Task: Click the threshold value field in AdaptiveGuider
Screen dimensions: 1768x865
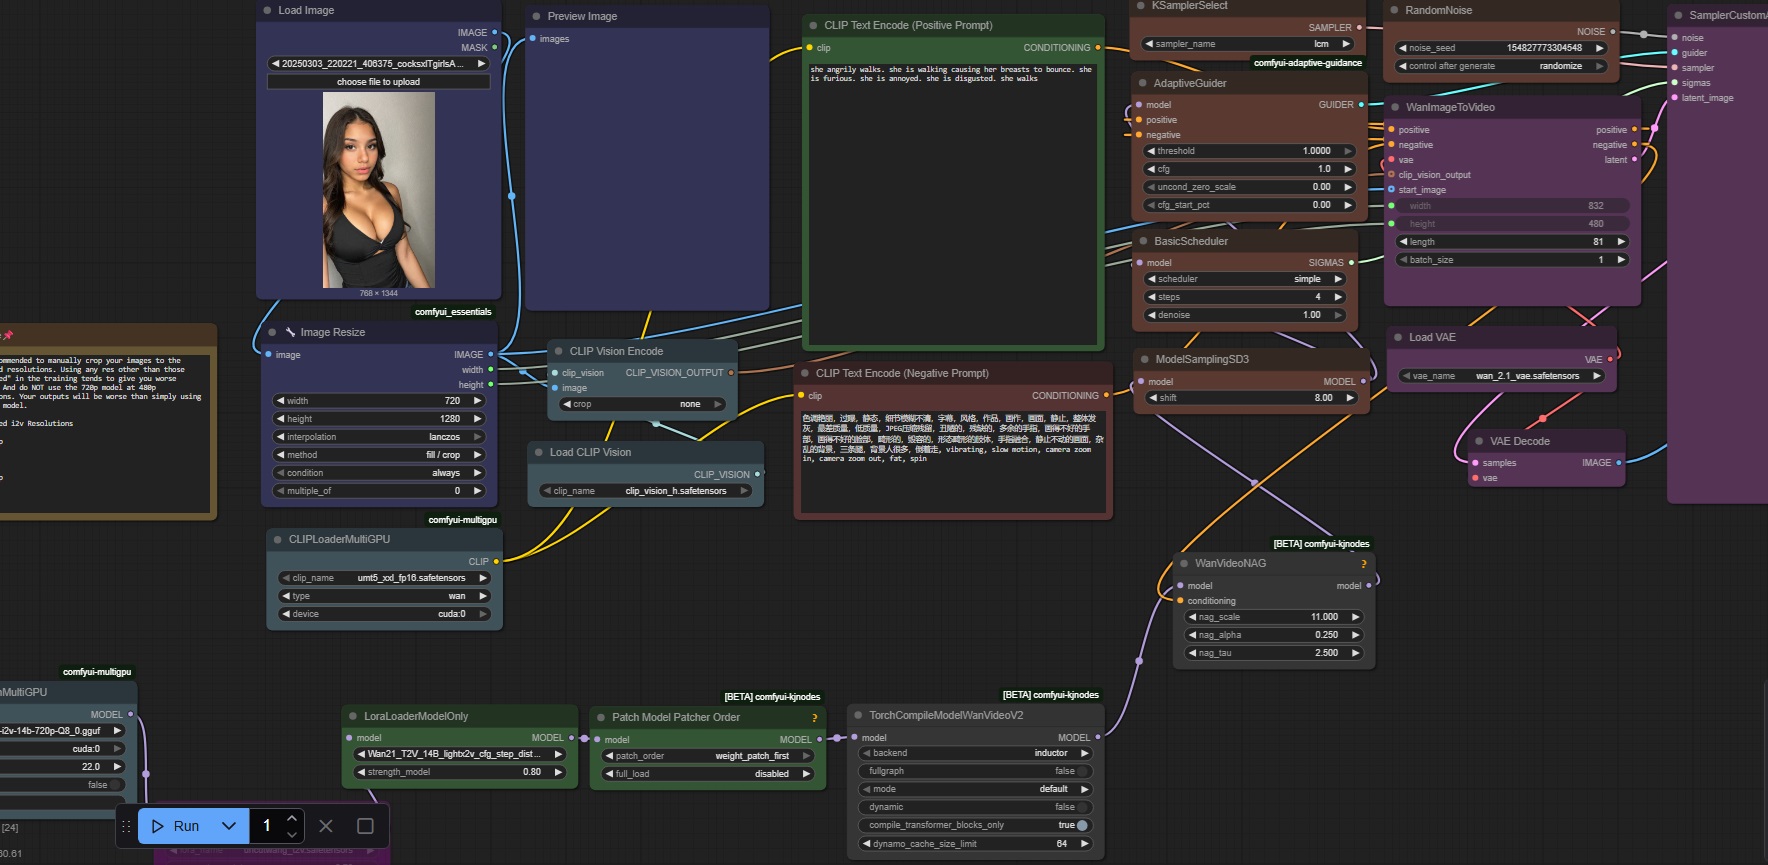Action: click(1248, 151)
